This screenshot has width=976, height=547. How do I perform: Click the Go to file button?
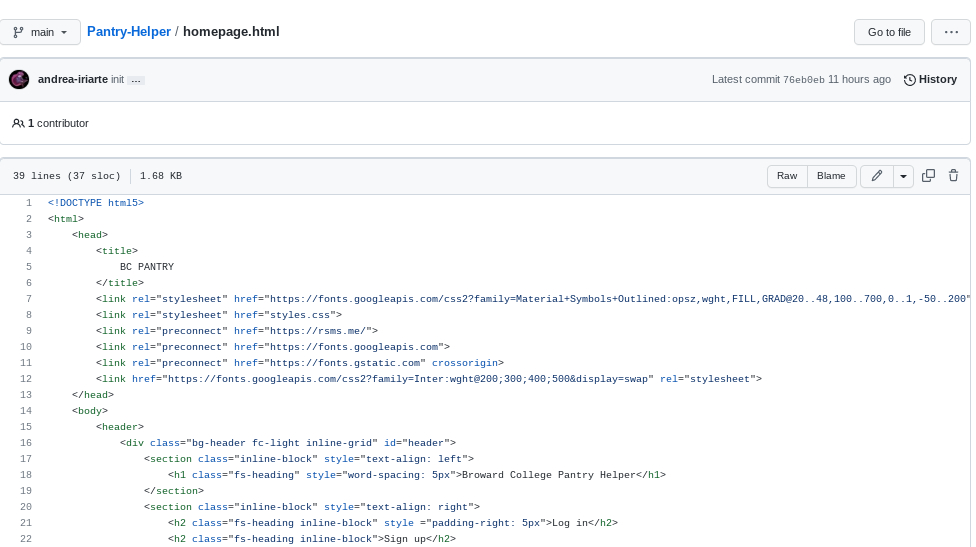pyautogui.click(x=889, y=32)
